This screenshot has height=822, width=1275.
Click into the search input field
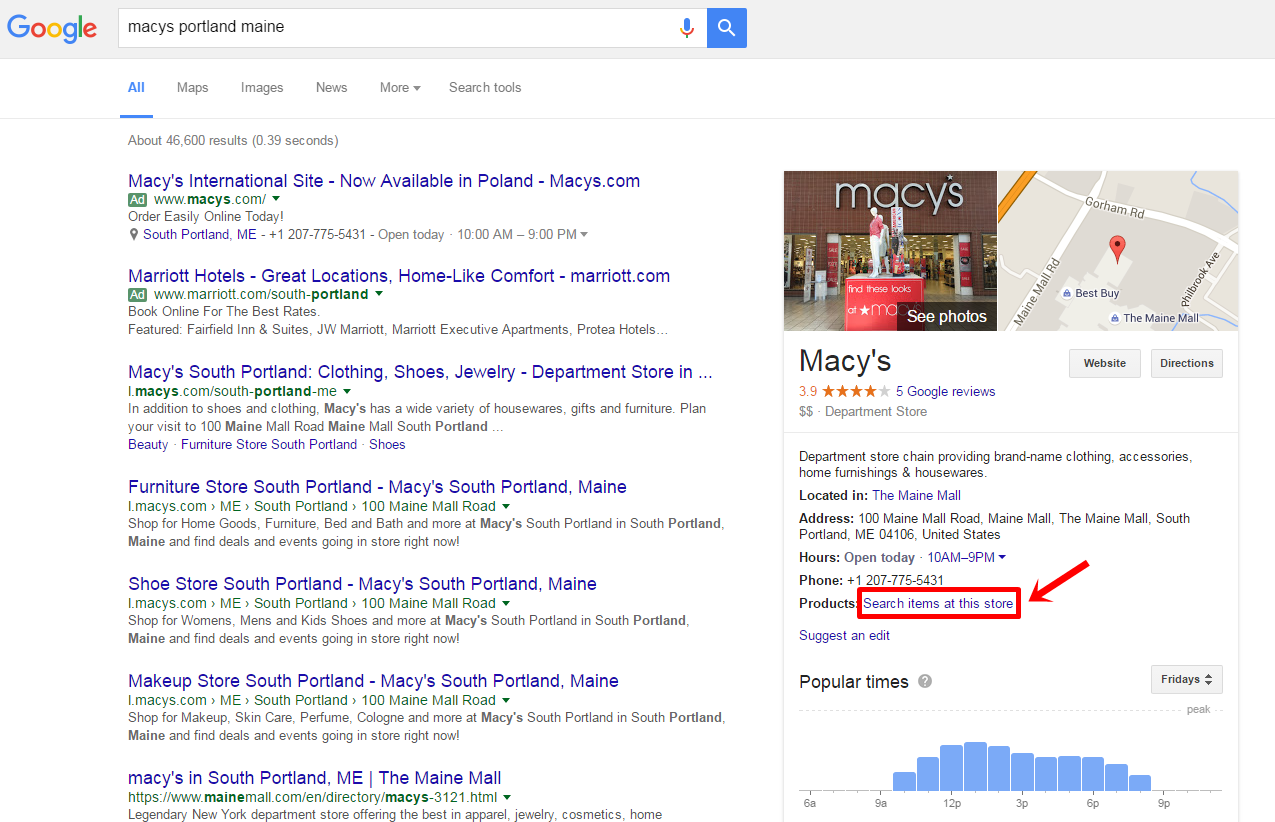(398, 28)
